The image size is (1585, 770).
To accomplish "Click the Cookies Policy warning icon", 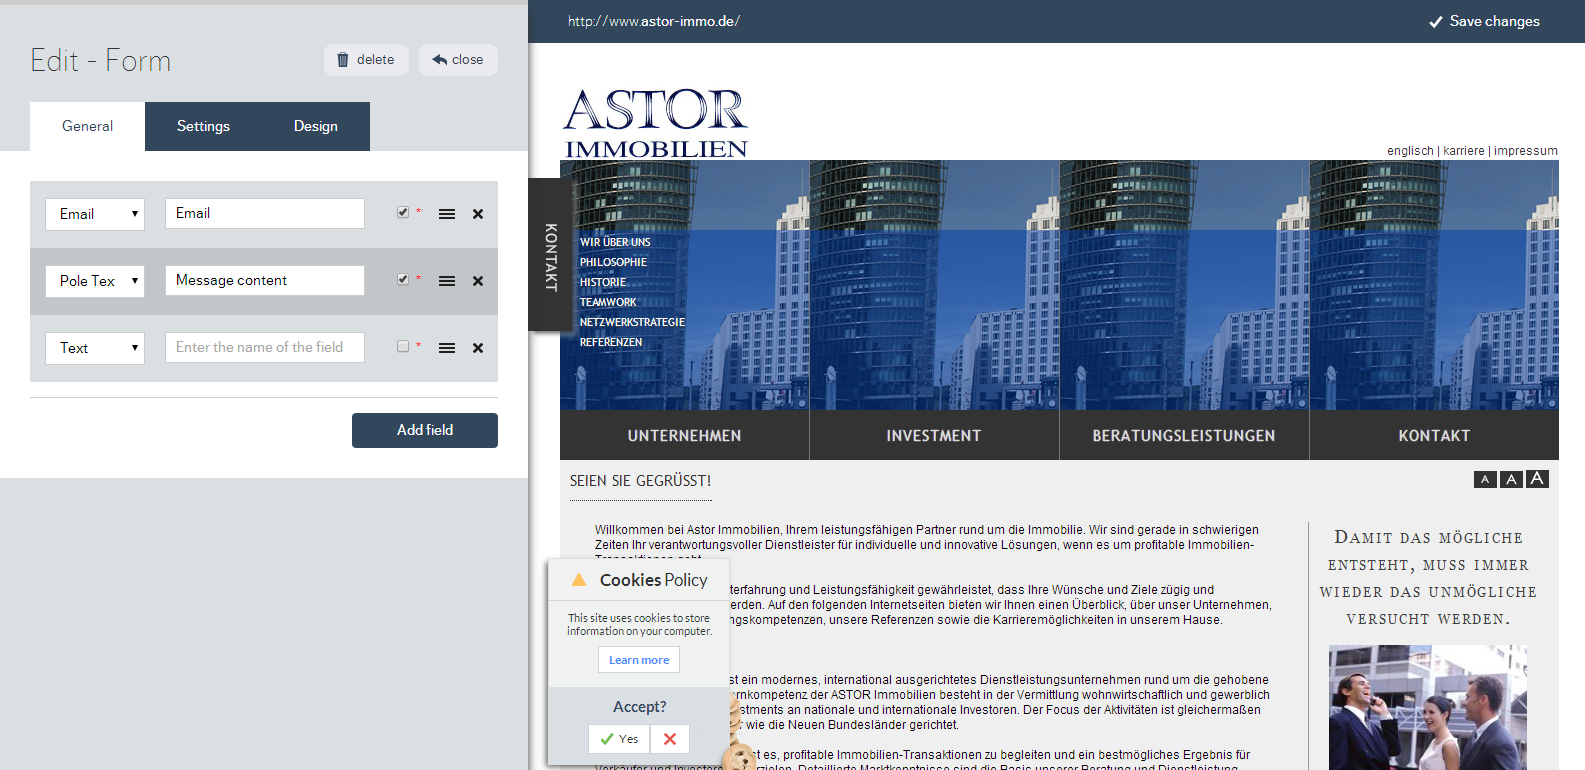I will pos(579,579).
